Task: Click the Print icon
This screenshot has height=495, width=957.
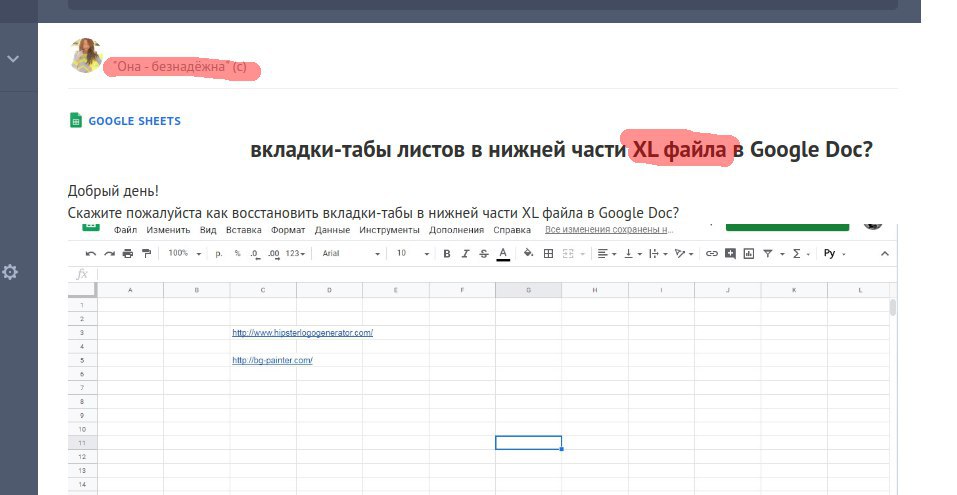Action: point(128,253)
